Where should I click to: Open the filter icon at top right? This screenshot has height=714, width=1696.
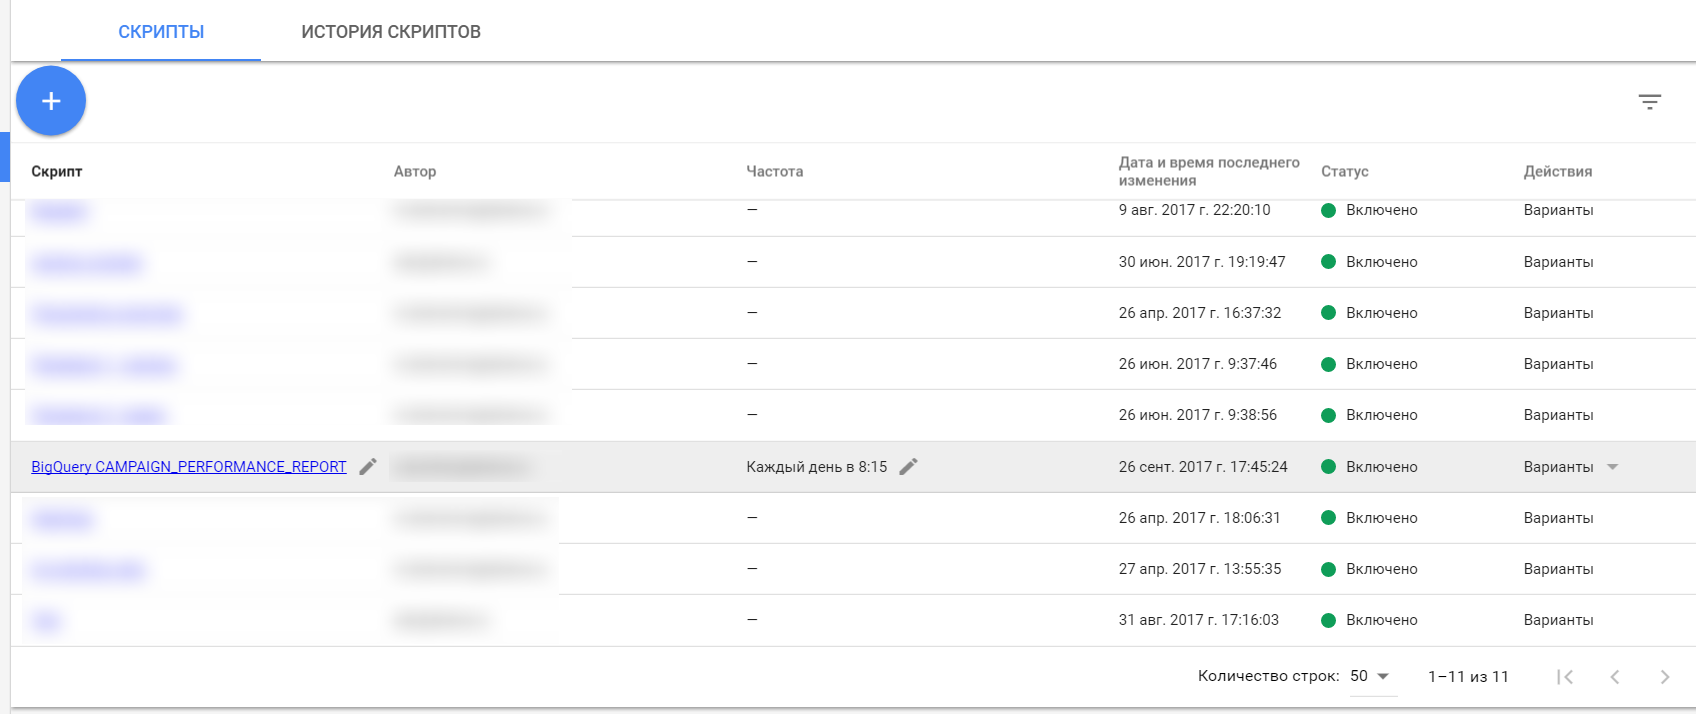click(1649, 102)
